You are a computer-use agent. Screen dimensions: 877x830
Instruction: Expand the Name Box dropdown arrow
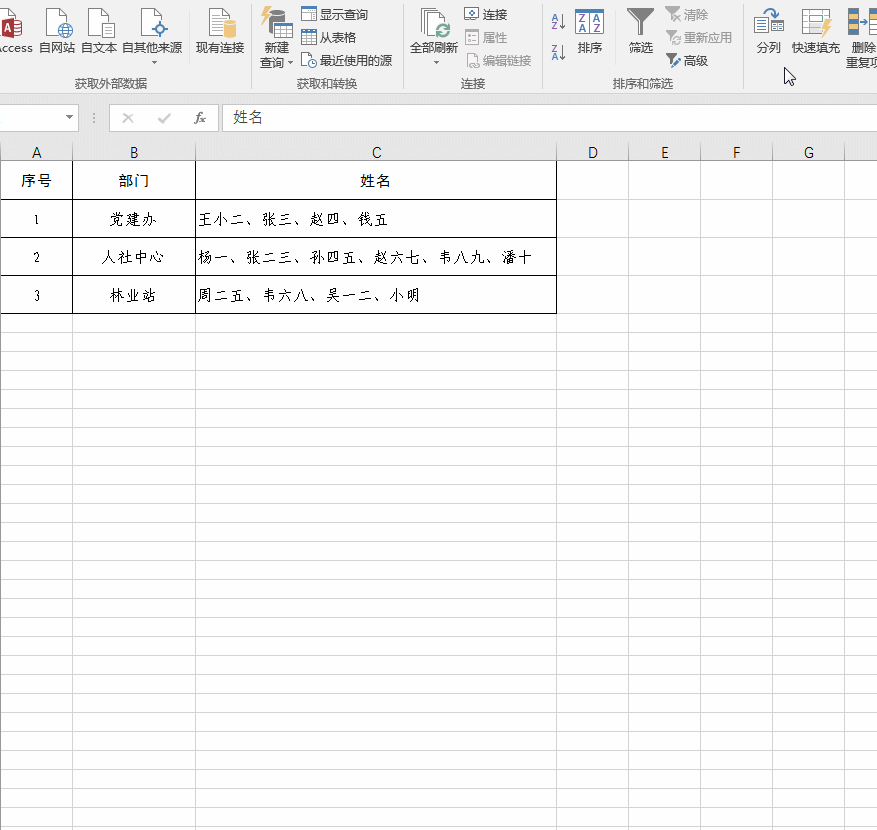[x=69, y=117]
